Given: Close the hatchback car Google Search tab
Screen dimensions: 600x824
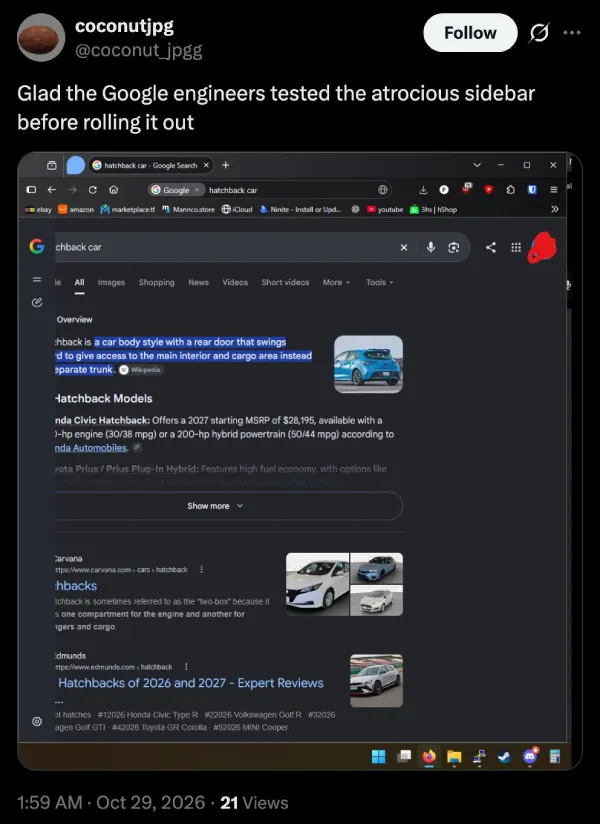Looking at the screenshot, I should 206,165.
